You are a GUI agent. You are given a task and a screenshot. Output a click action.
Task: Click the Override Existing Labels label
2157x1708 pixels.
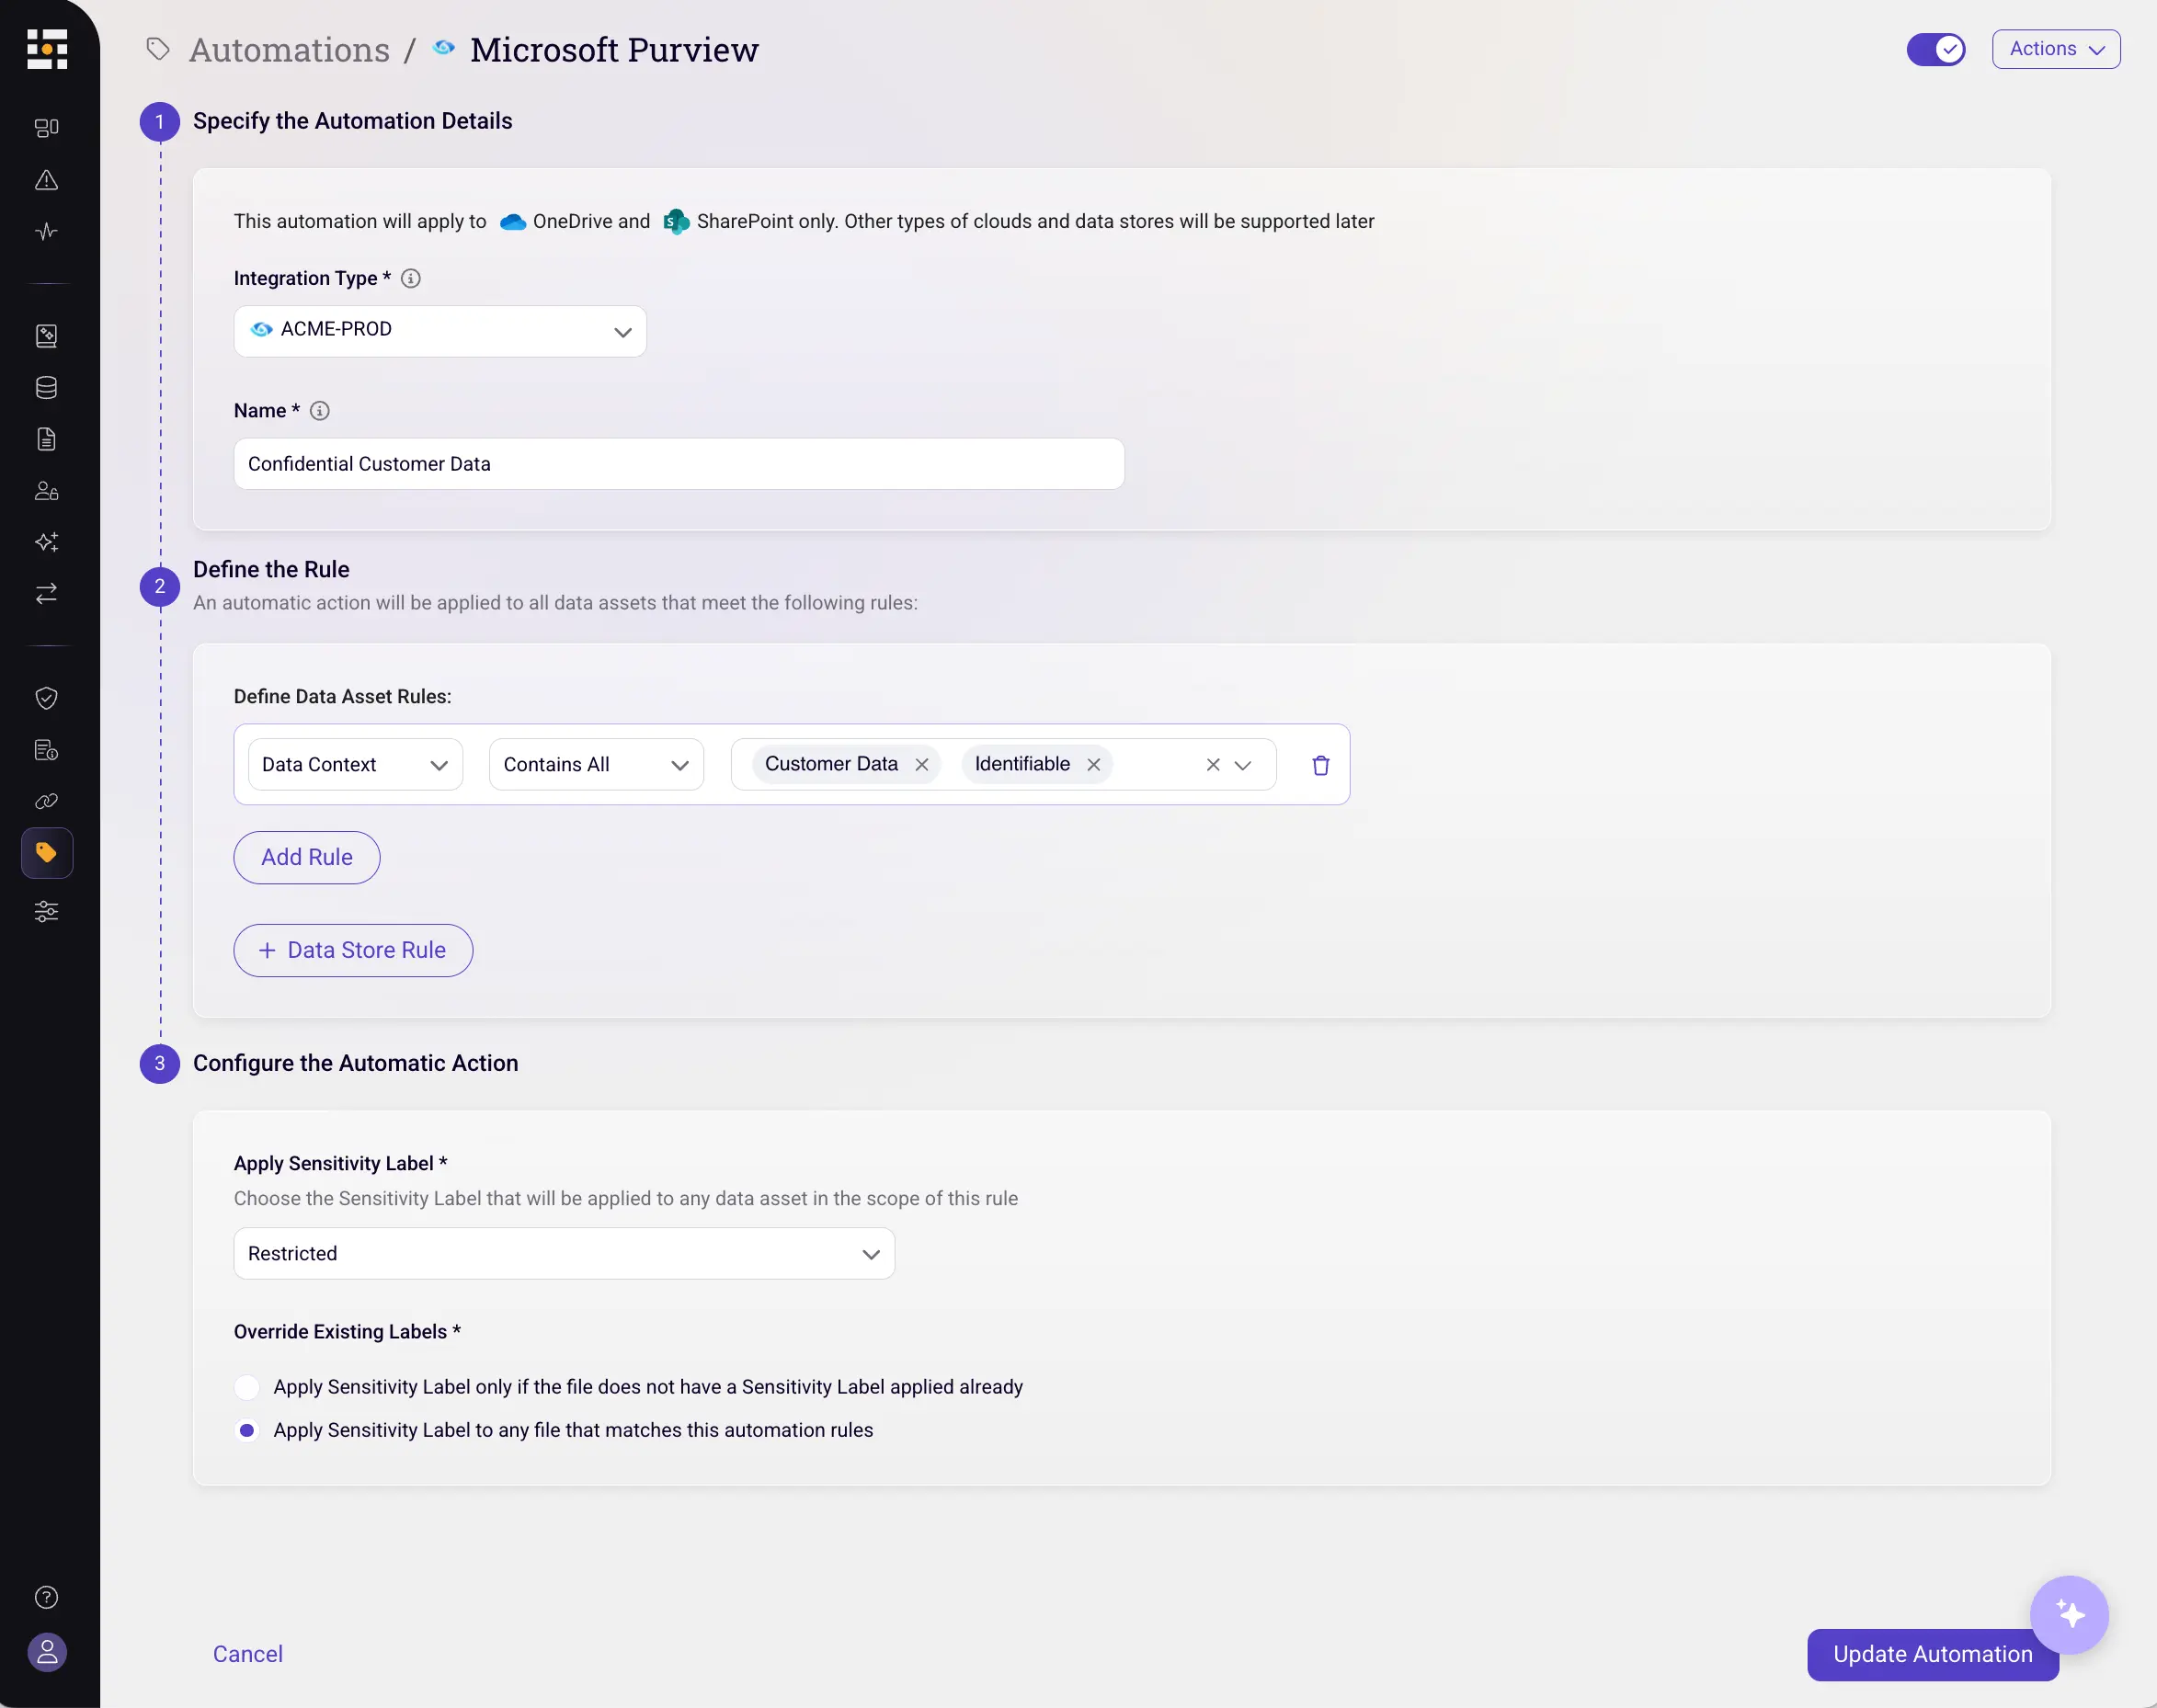coord(347,1332)
